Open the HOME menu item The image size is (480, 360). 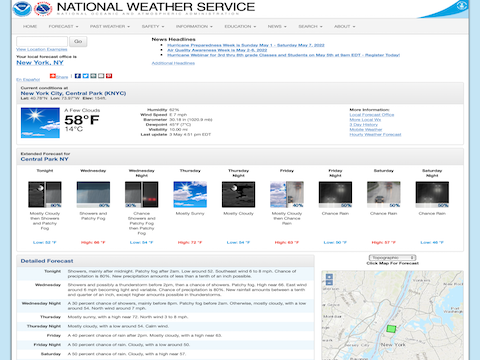pyautogui.click(x=30, y=26)
